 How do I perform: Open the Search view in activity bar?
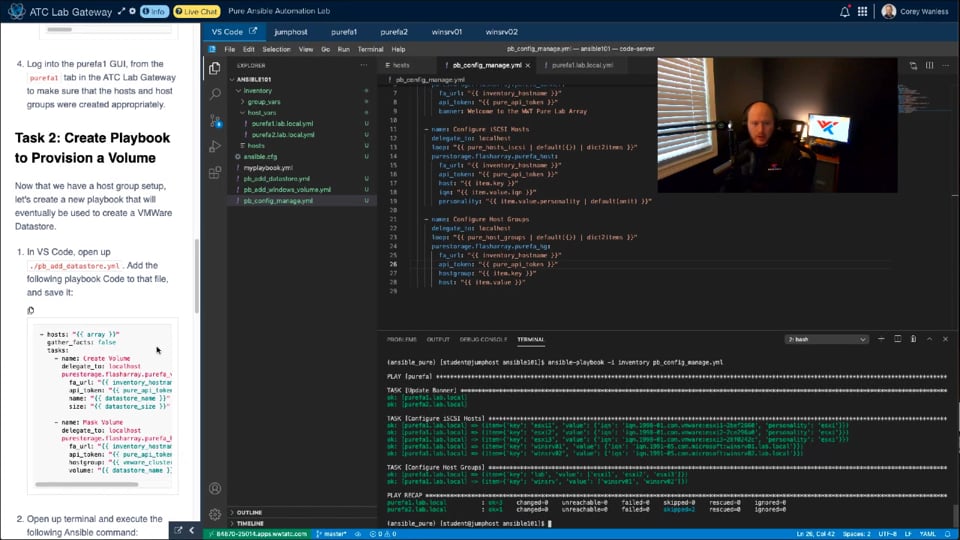point(215,94)
